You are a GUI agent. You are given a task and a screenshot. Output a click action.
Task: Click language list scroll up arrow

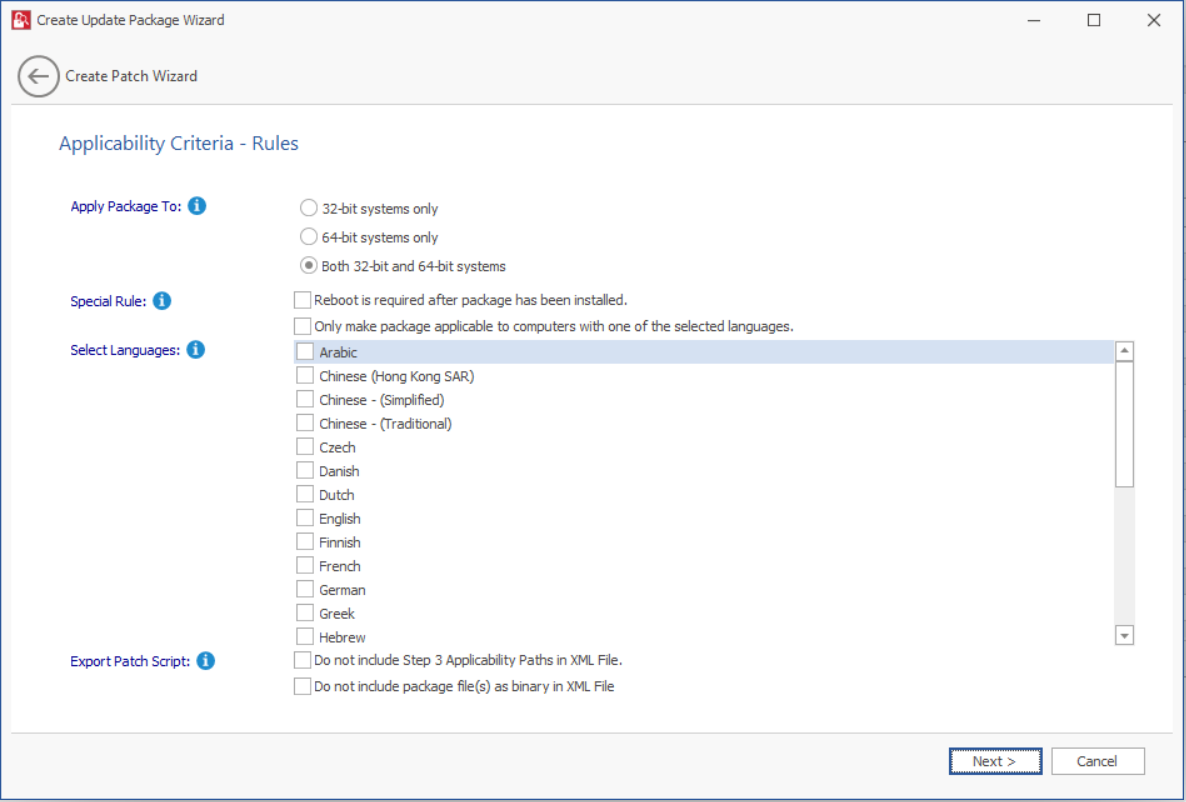(1124, 351)
